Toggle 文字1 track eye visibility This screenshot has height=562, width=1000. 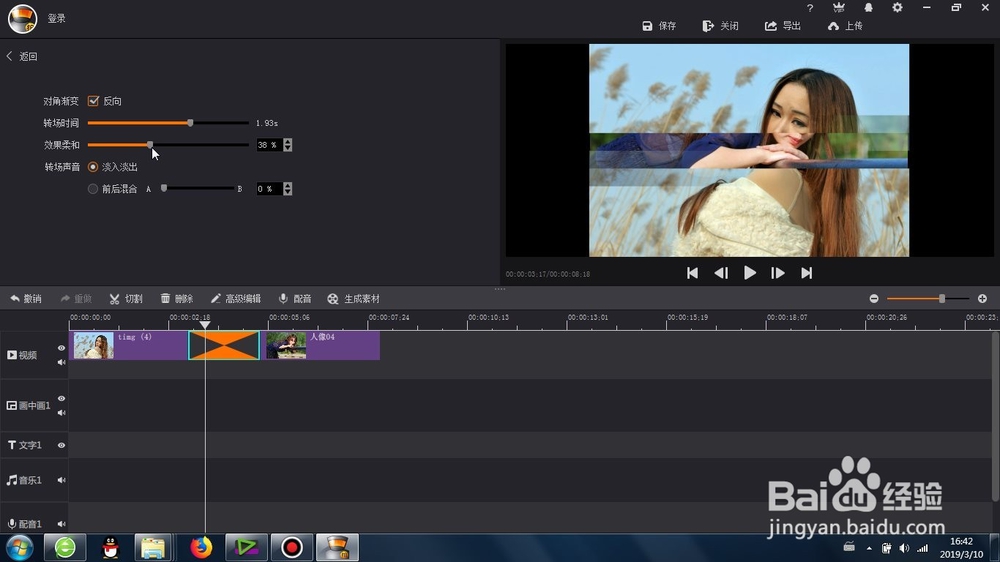pyautogui.click(x=61, y=445)
